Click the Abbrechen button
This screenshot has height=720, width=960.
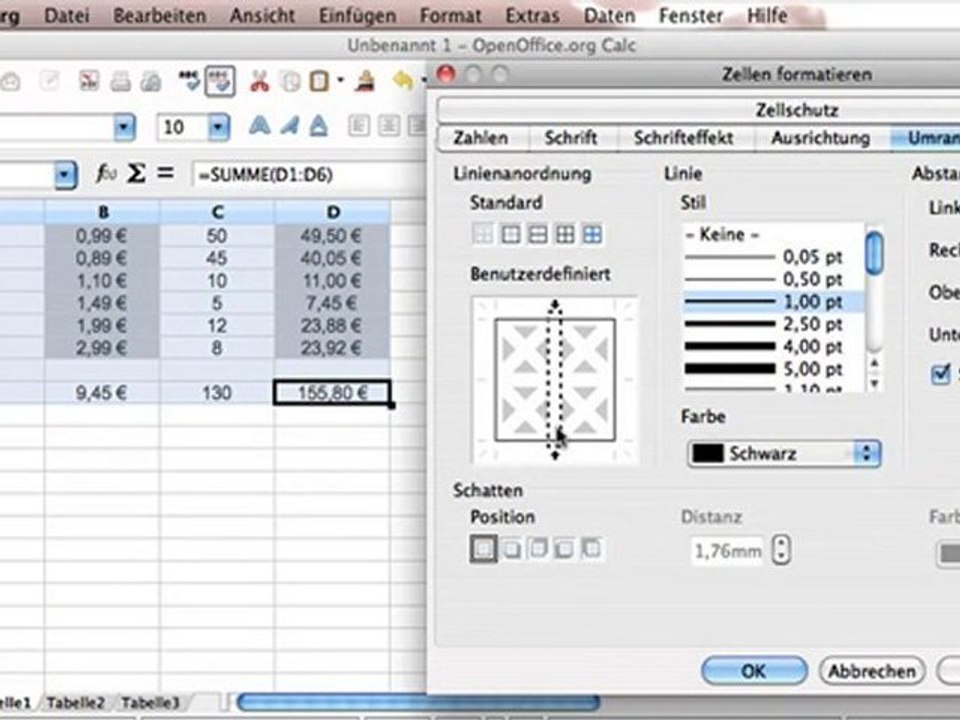[x=872, y=671]
